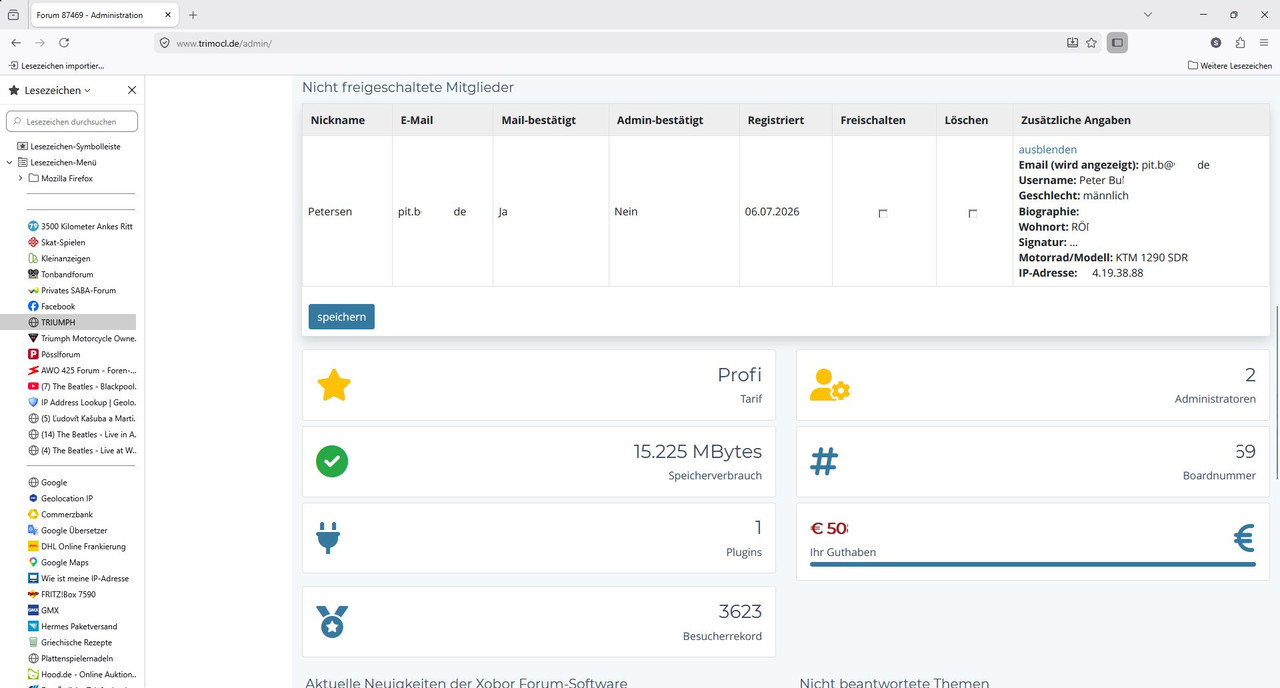1280x688 pixels.
Task: Click the Guthaben progress bar
Action: pyautogui.click(x=1032, y=564)
